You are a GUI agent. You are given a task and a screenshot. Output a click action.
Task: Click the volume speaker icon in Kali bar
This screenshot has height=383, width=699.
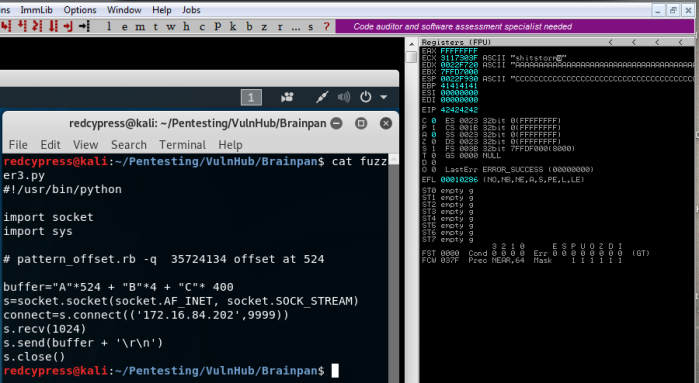[344, 97]
